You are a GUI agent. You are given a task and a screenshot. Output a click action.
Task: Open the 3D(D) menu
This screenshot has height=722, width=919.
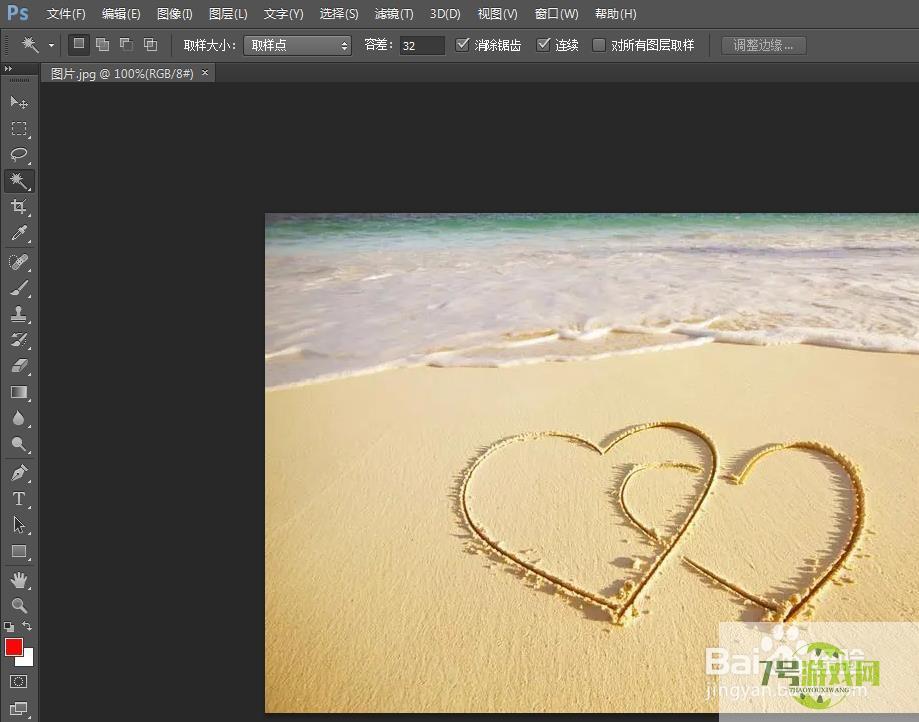pyautogui.click(x=445, y=13)
